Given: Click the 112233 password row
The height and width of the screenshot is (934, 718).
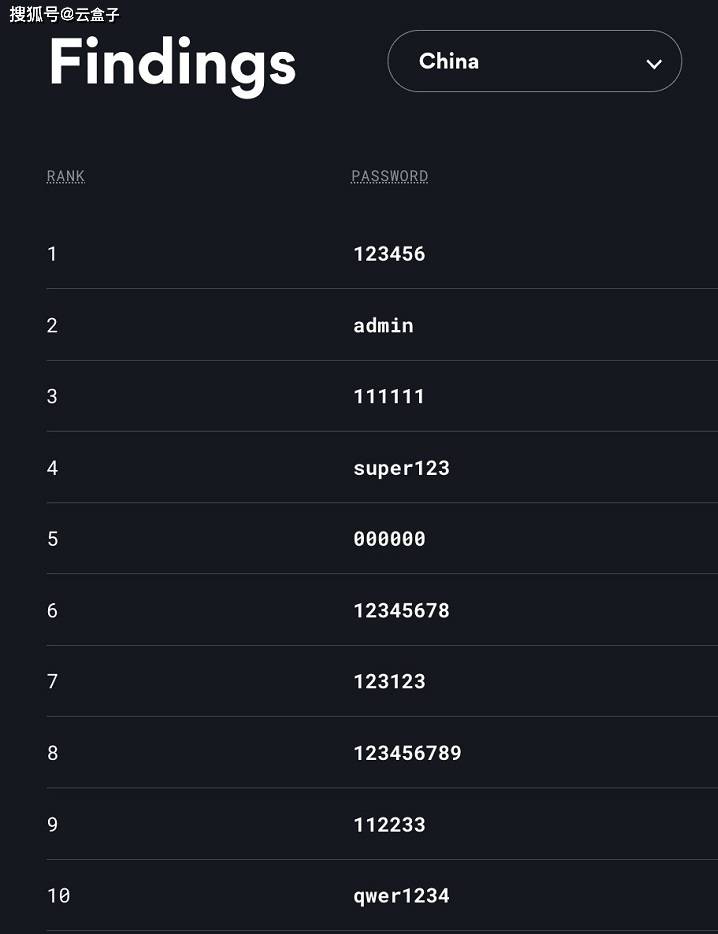Looking at the screenshot, I should point(389,824).
